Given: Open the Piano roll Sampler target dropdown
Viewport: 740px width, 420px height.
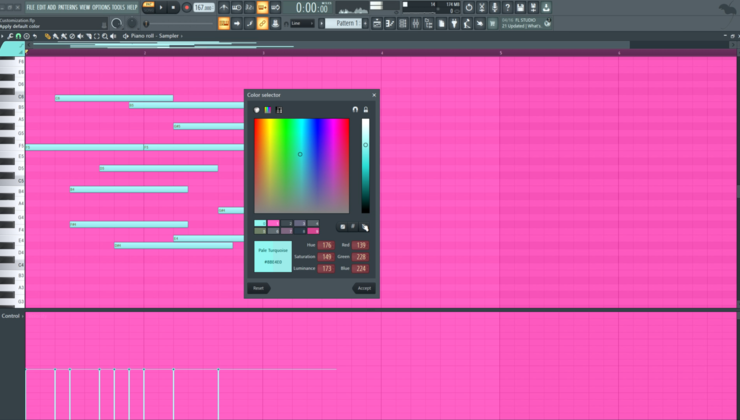Looking at the screenshot, I should [x=155, y=36].
